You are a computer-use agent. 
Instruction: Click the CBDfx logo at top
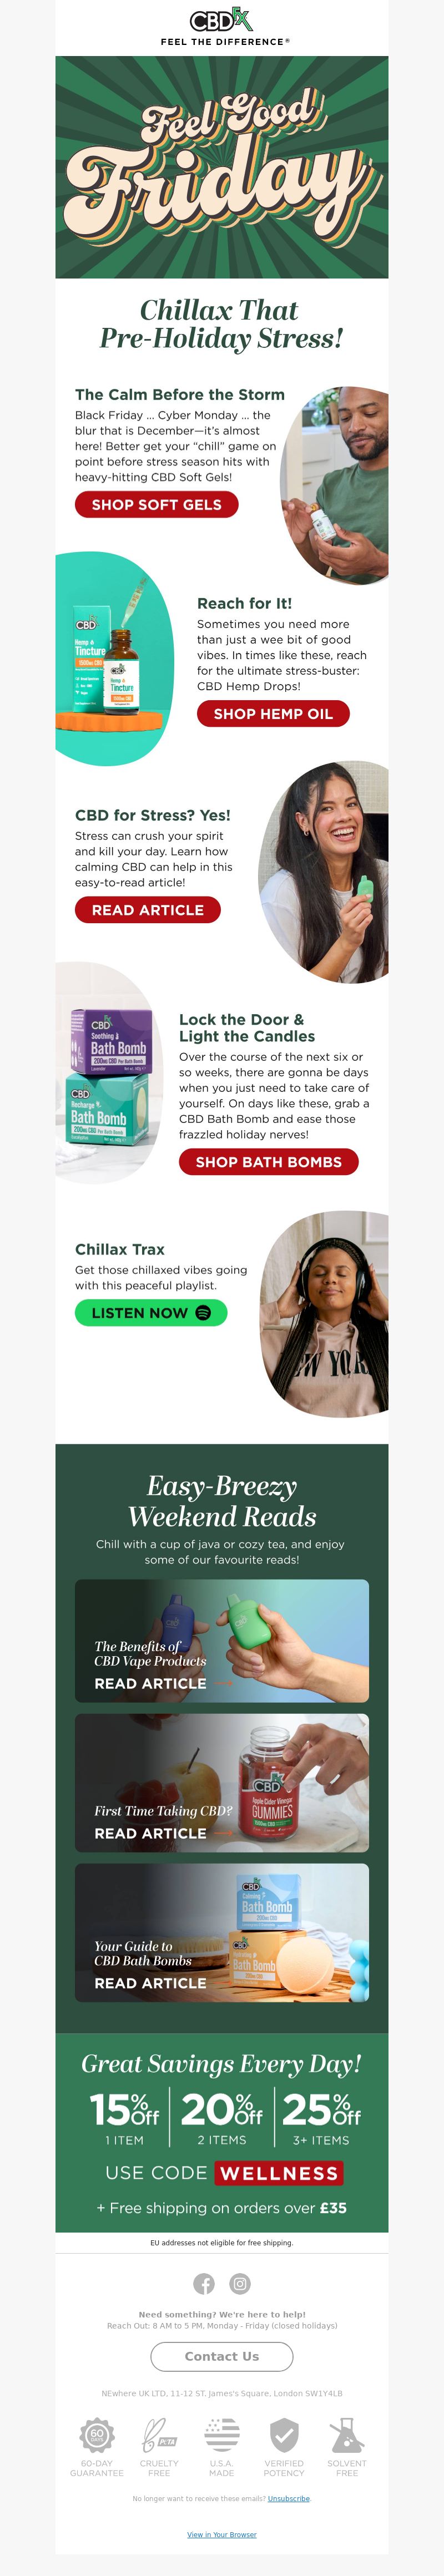[x=222, y=21]
